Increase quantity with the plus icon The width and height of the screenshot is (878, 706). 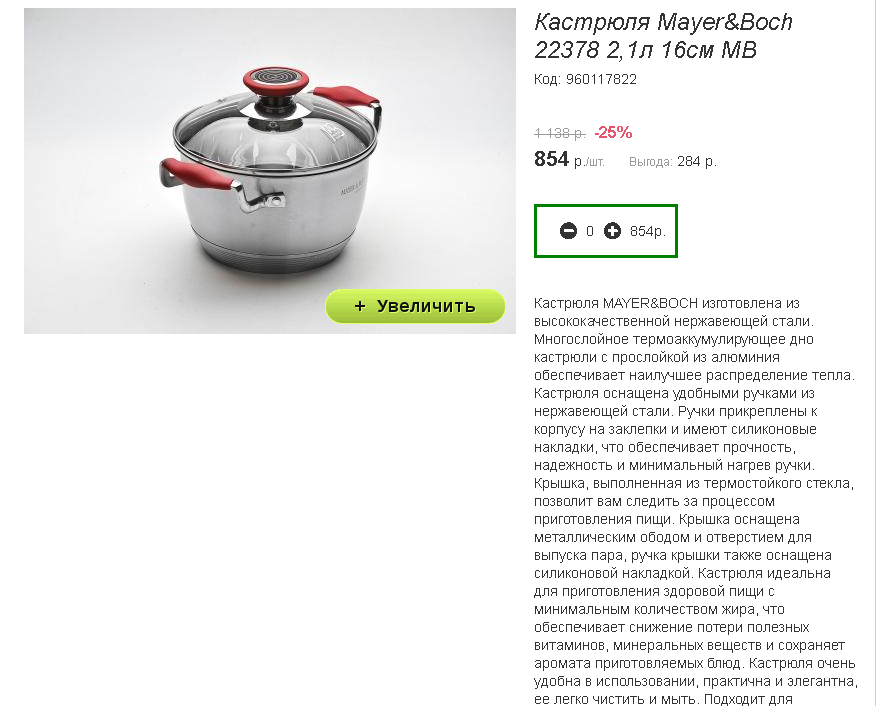tap(612, 231)
